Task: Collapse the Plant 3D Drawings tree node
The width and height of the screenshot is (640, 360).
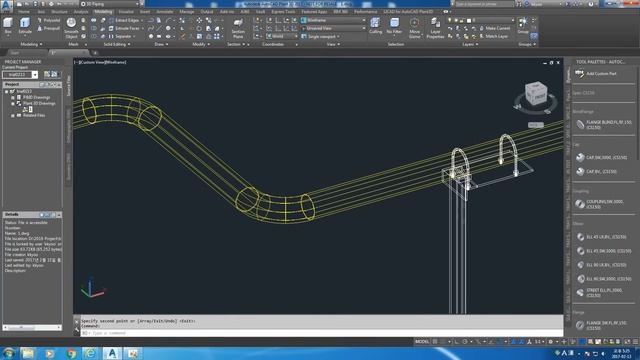Action: tap(13, 104)
